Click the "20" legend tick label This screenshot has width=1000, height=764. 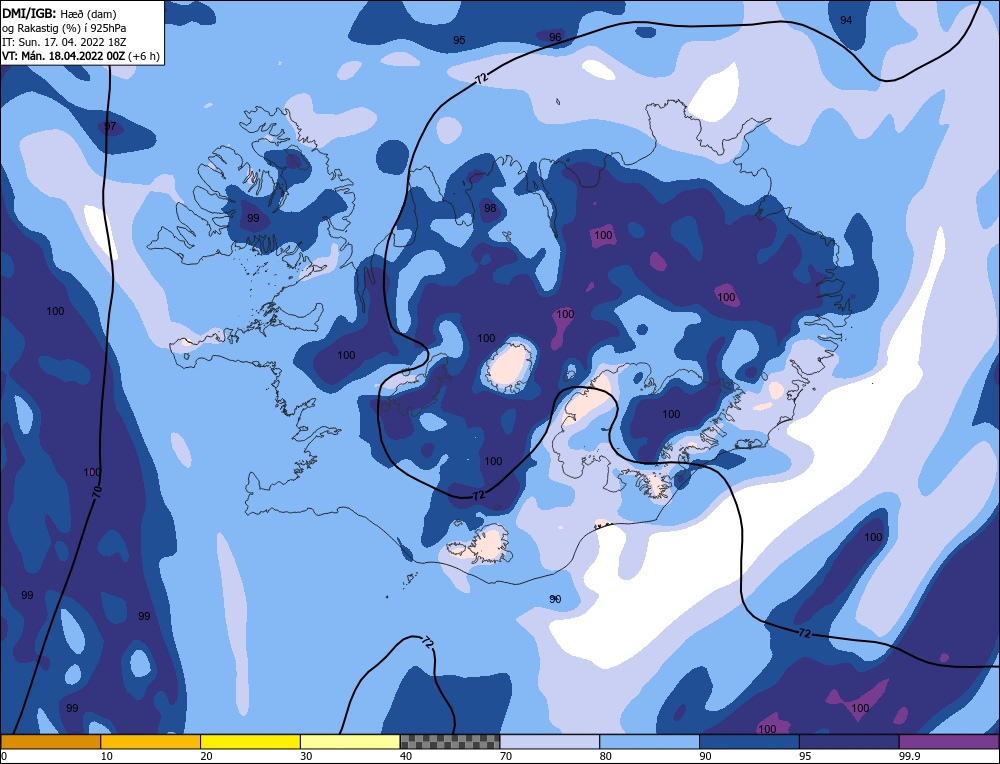coord(206,756)
